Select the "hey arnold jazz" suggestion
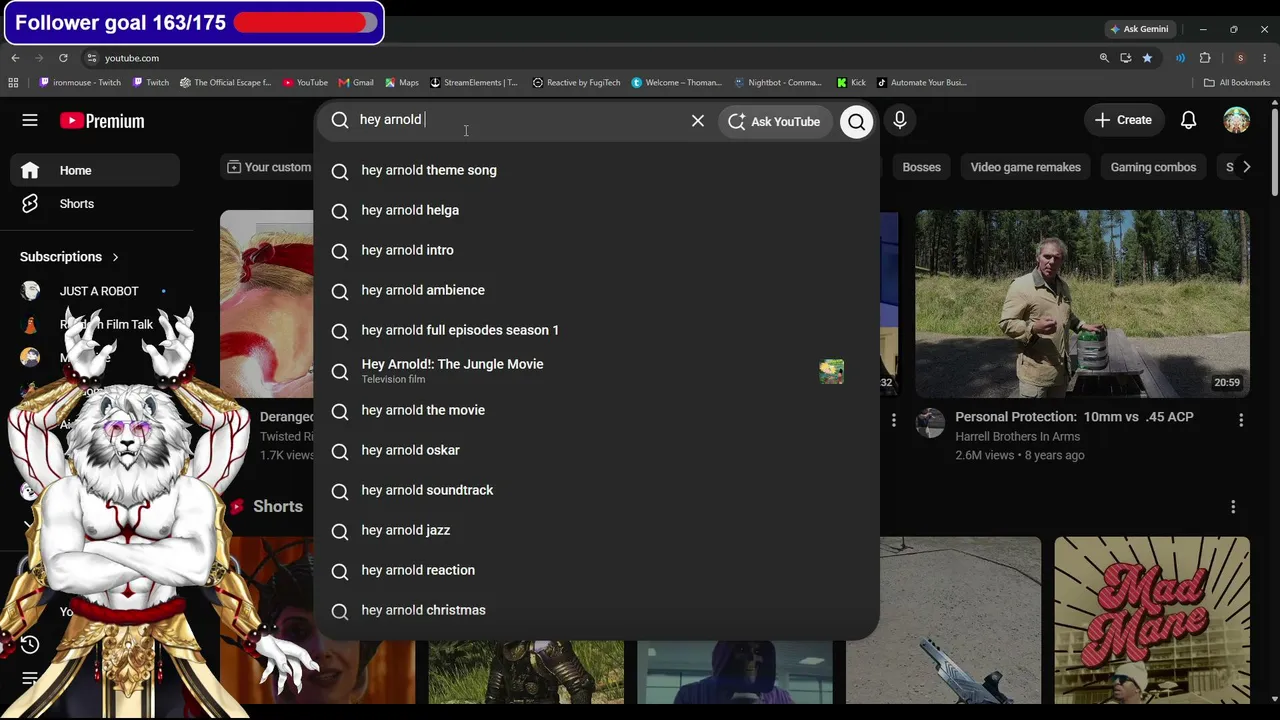The image size is (1280, 720). pos(596,530)
